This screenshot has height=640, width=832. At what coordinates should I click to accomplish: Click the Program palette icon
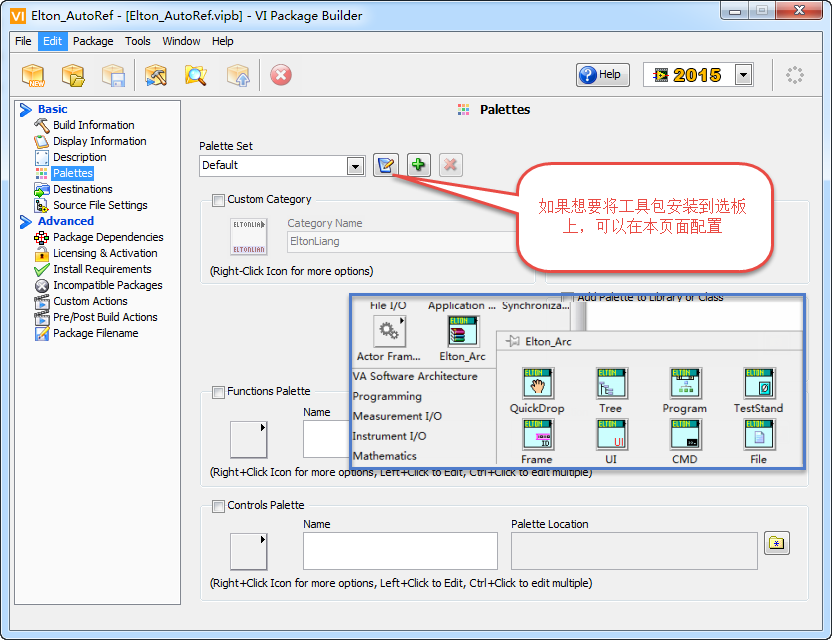pyautogui.click(x=685, y=383)
